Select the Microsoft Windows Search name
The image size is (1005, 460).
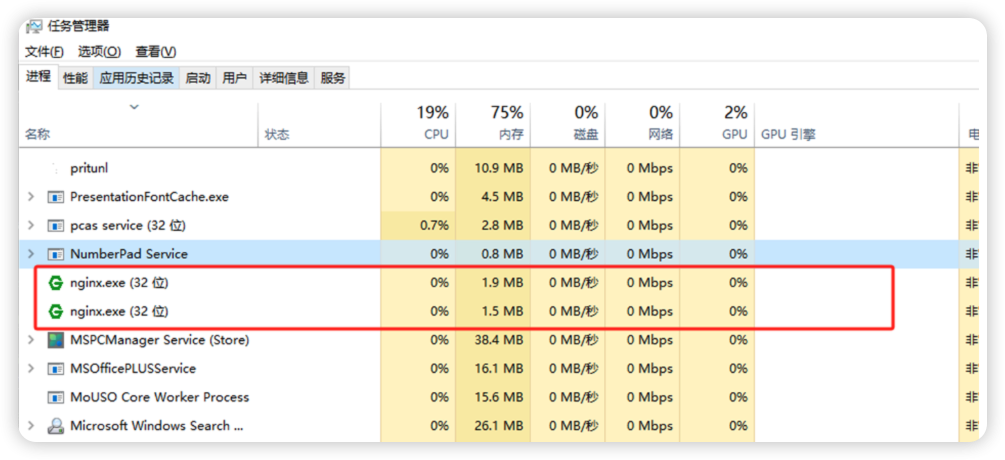tap(157, 426)
